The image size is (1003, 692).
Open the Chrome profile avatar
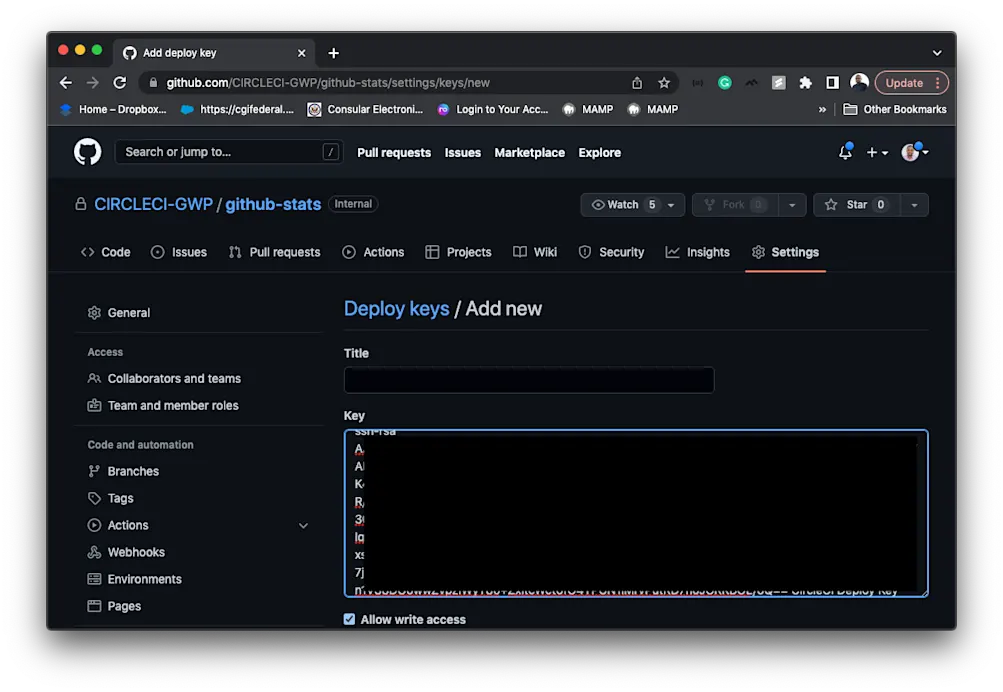point(859,82)
